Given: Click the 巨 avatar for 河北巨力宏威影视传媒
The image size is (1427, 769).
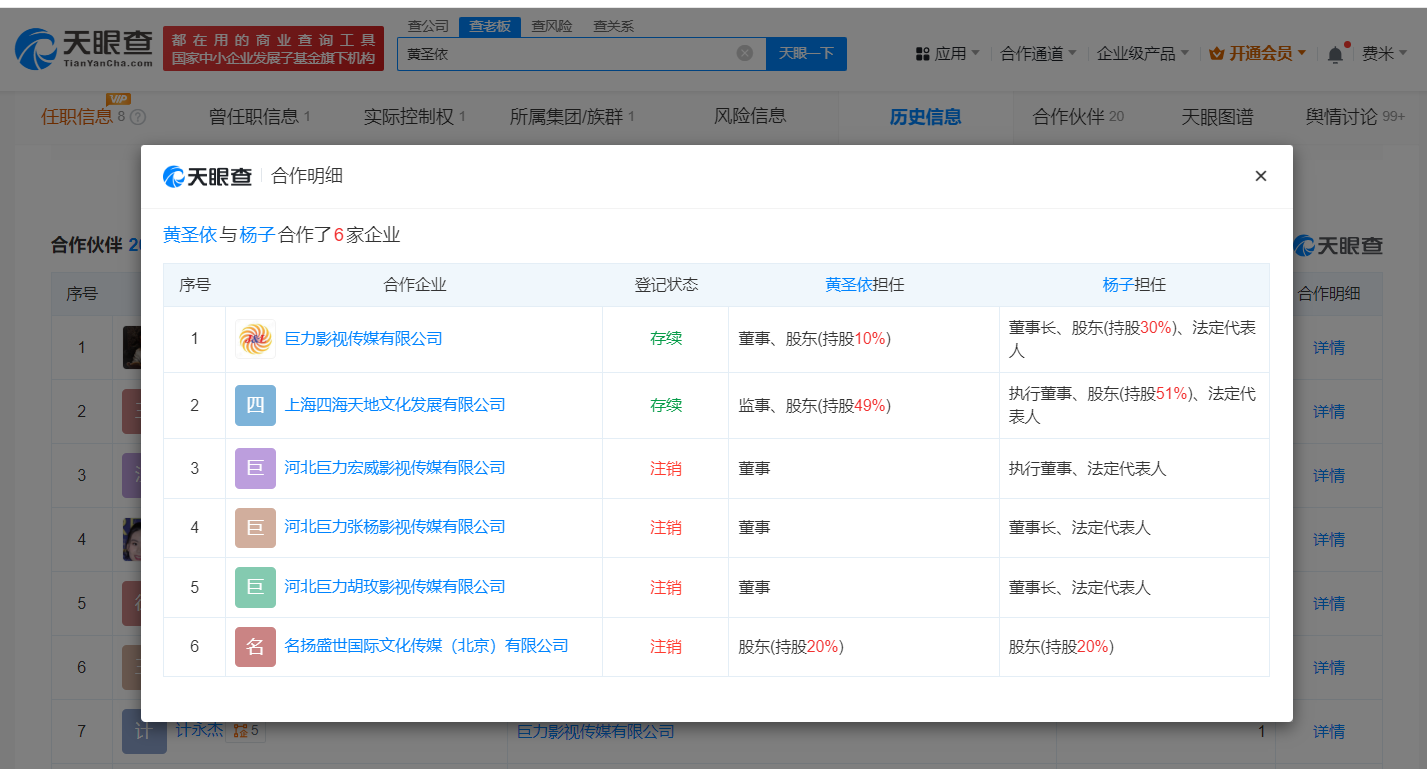Looking at the screenshot, I should [x=255, y=468].
